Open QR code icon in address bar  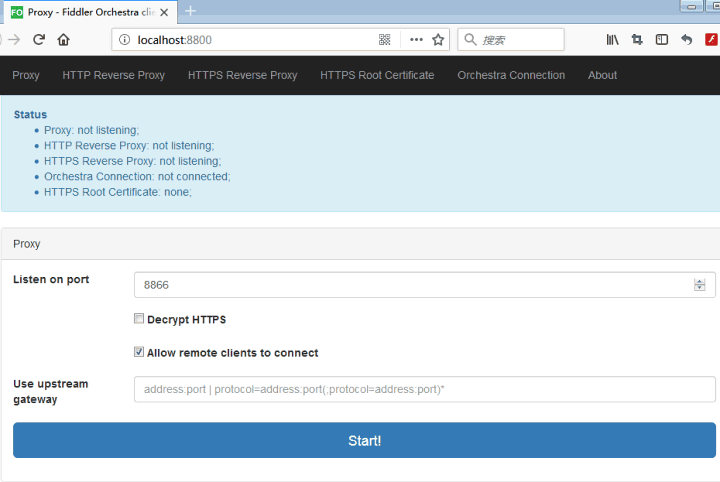coord(385,39)
